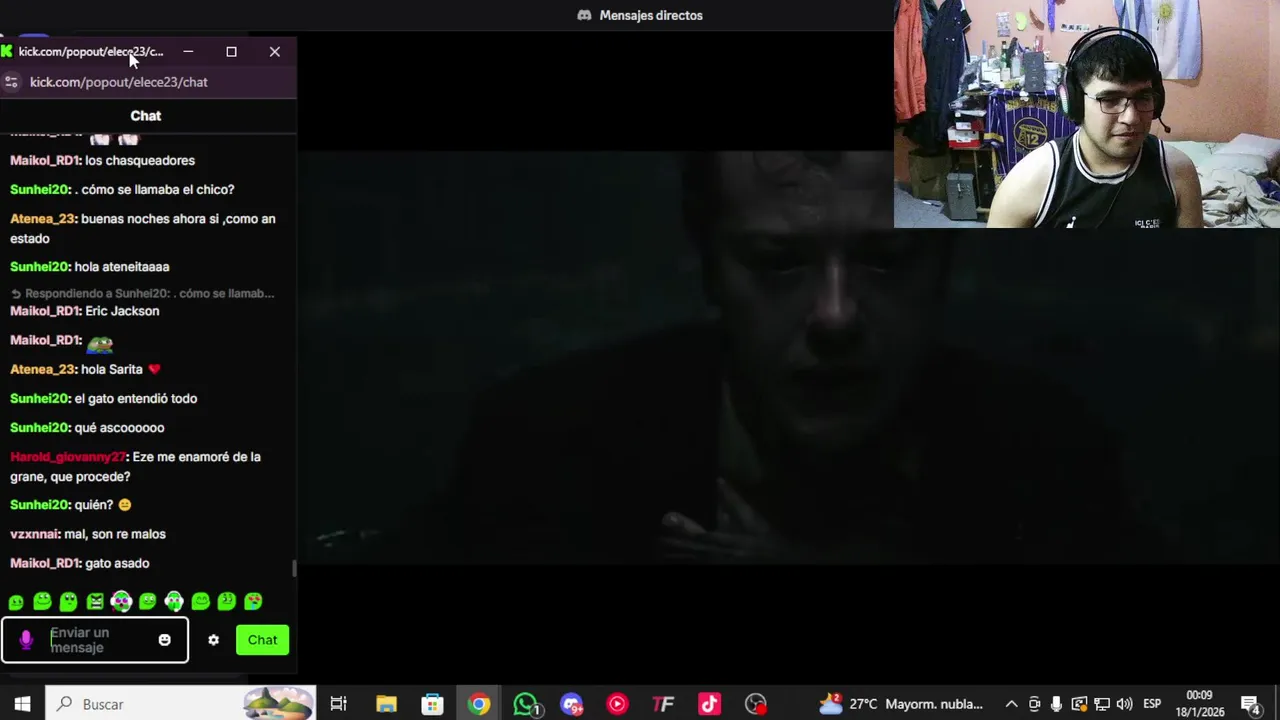Open File Explorer from the taskbar

pos(386,704)
